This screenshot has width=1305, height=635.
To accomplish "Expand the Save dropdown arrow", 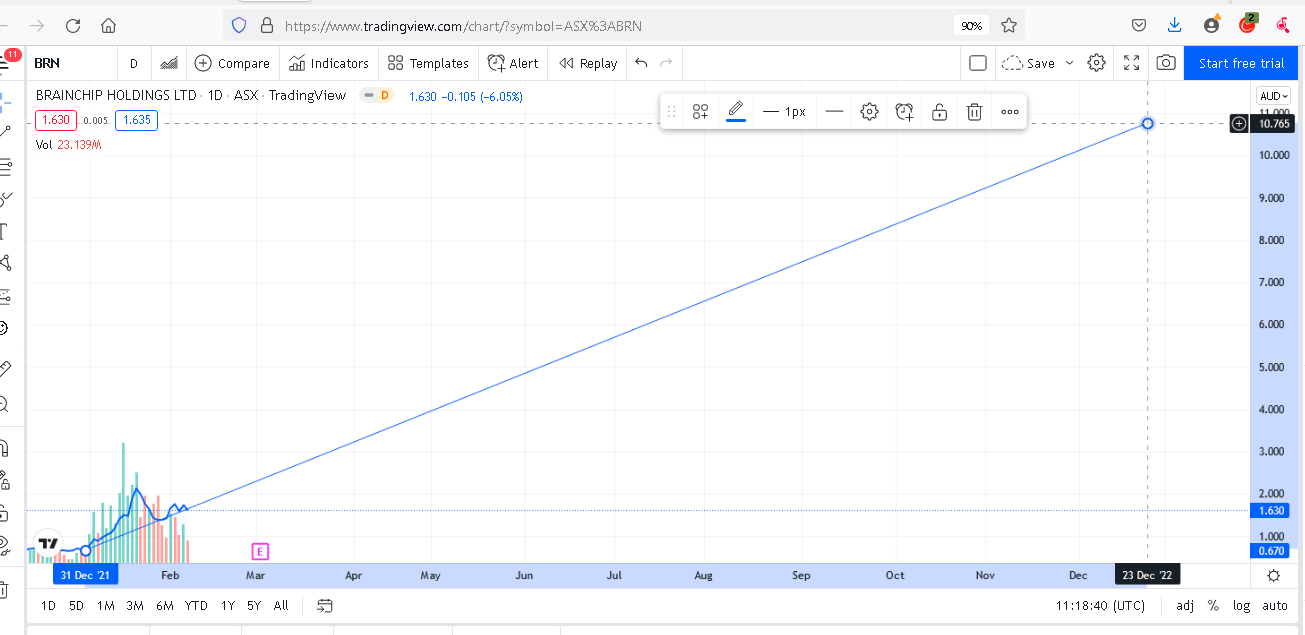I will (1069, 63).
